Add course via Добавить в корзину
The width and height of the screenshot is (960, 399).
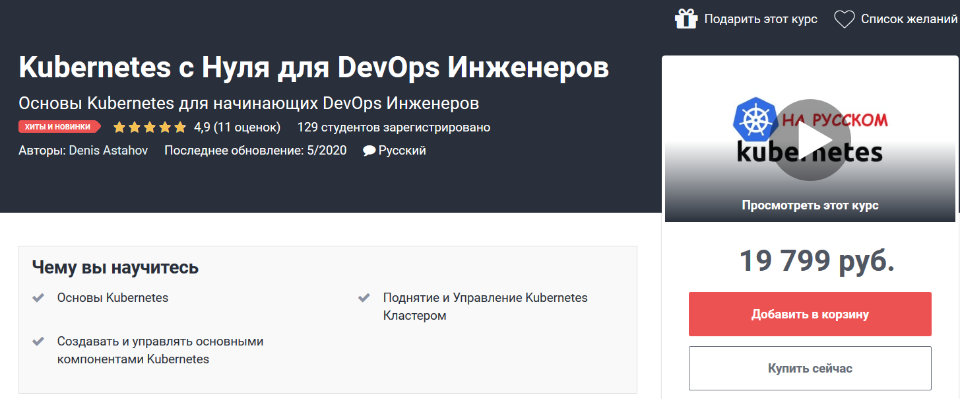click(x=810, y=314)
